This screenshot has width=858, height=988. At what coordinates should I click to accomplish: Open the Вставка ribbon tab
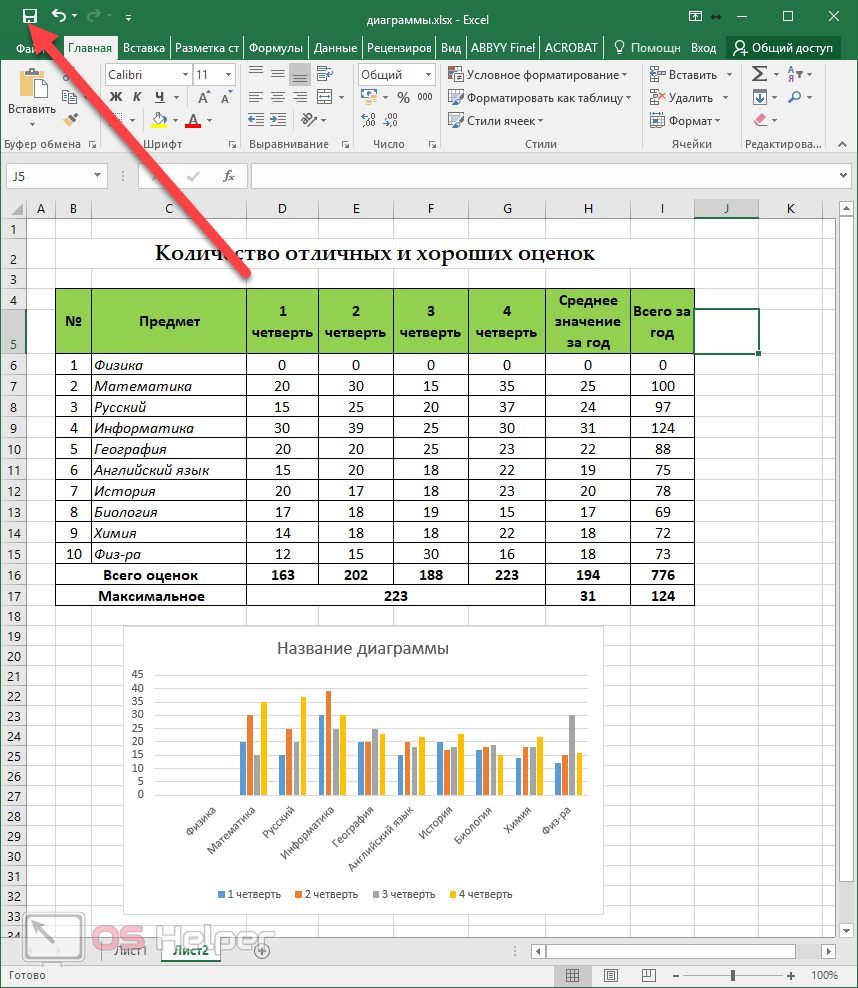pos(144,47)
